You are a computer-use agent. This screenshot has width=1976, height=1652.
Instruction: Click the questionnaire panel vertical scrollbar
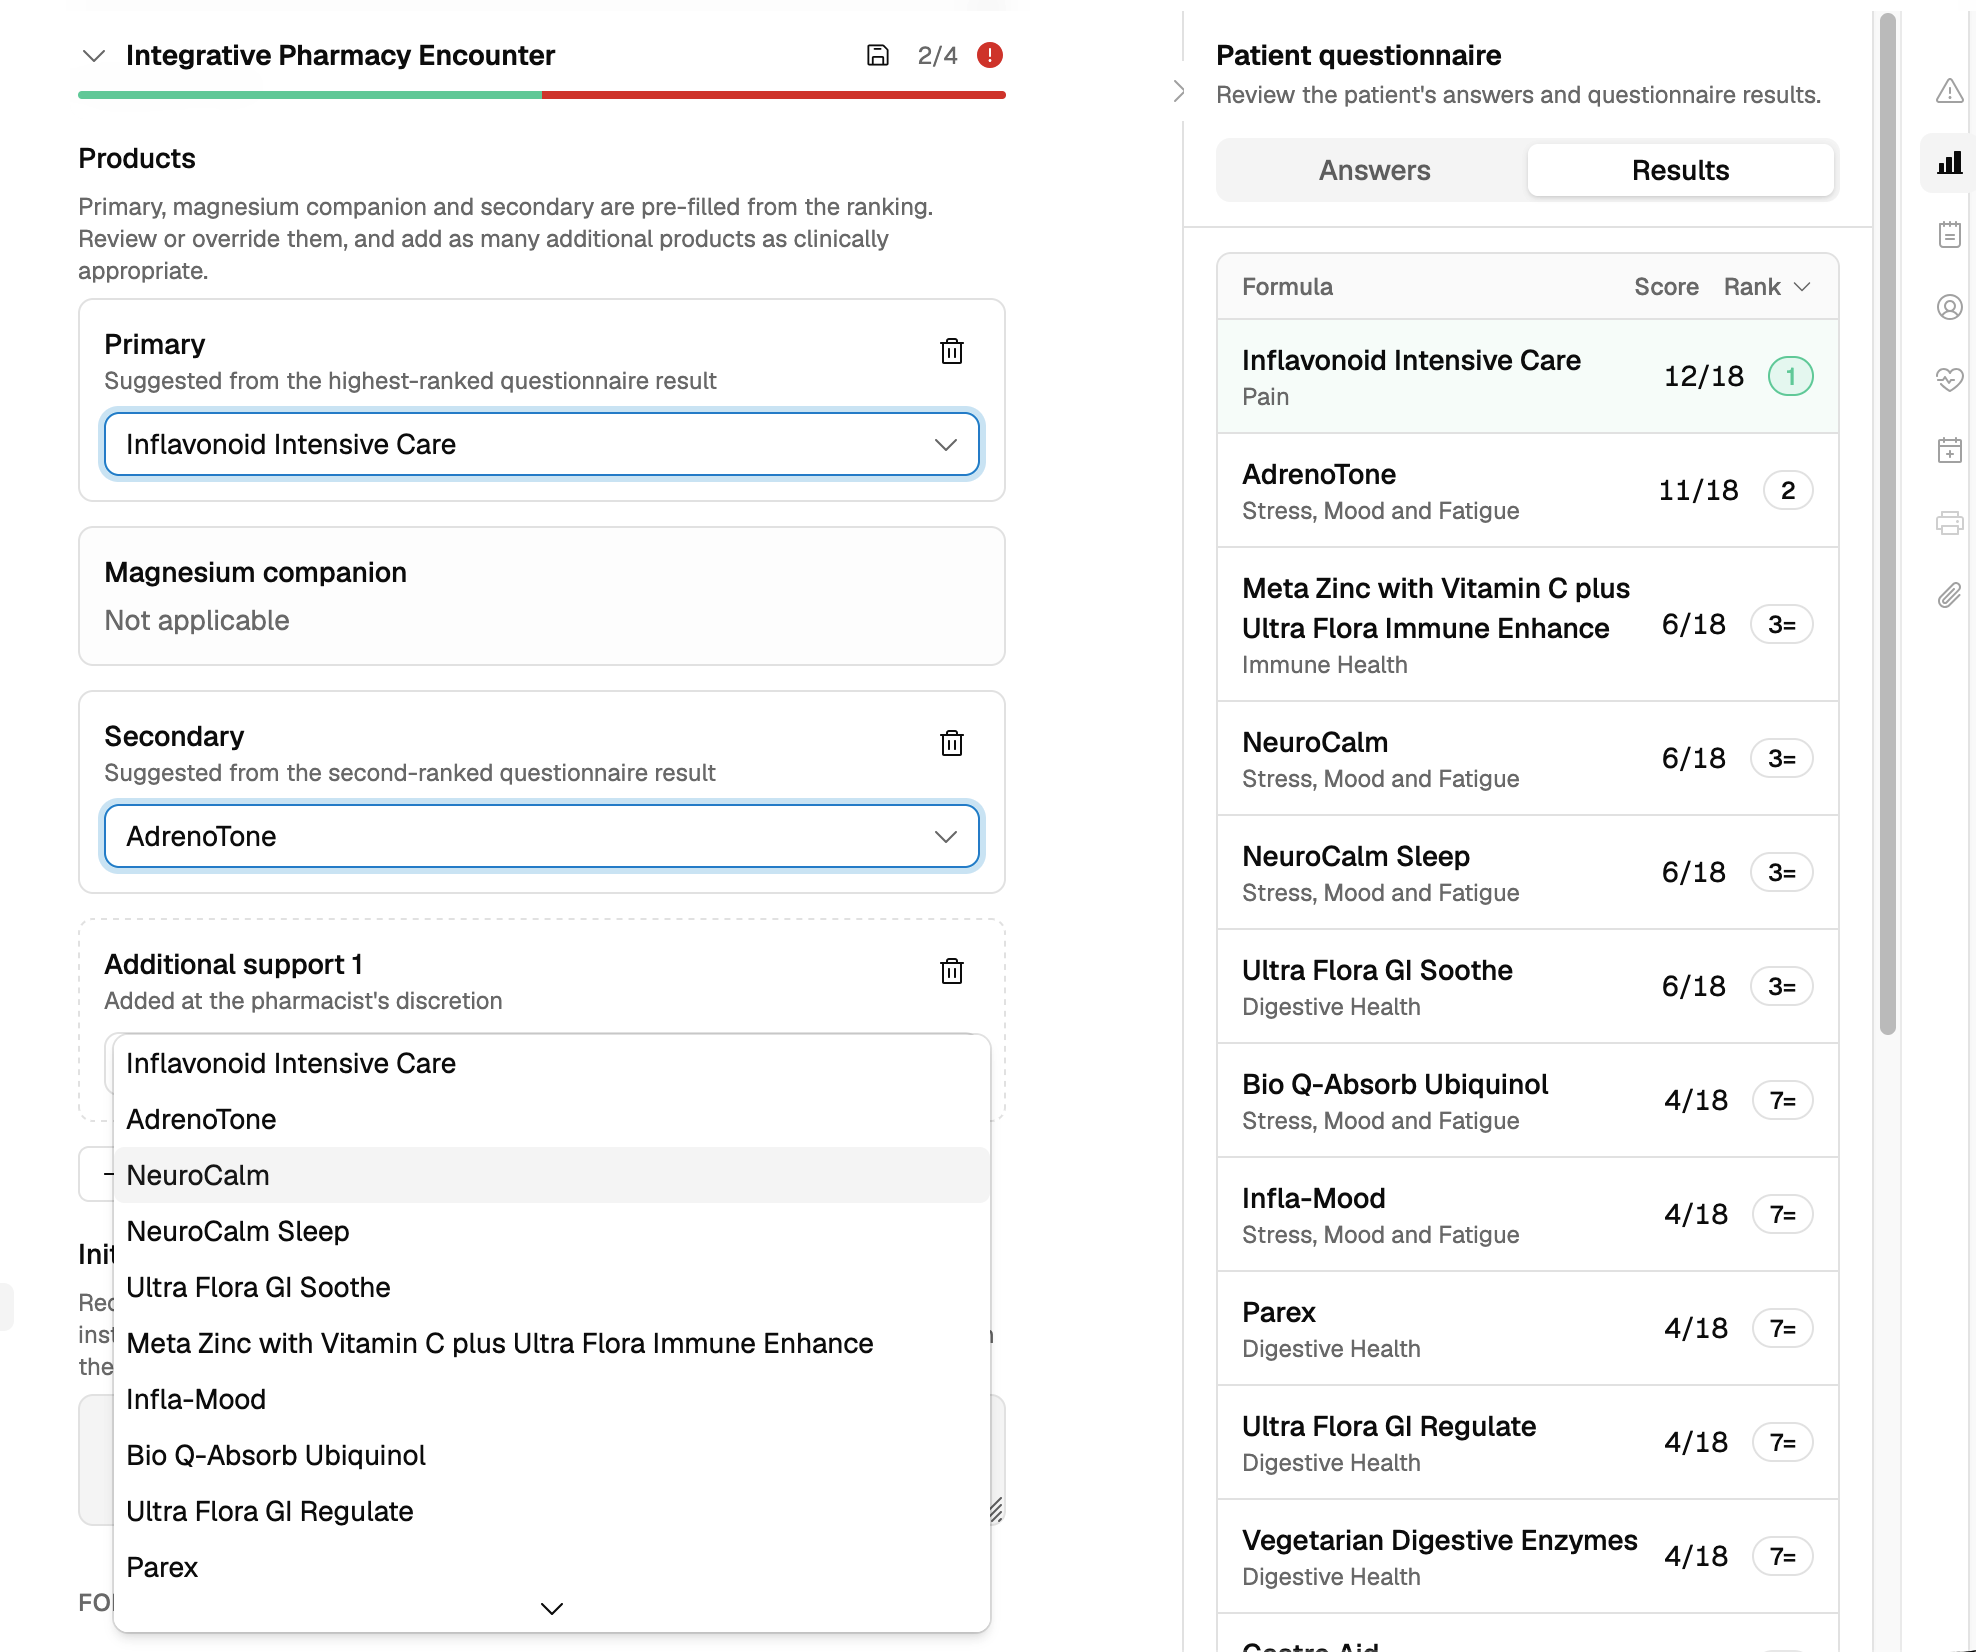[1887, 524]
